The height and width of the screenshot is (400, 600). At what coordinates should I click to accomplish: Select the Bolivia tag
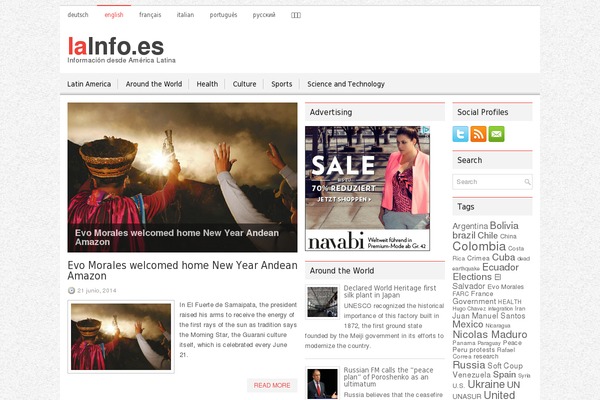pyautogui.click(x=504, y=225)
